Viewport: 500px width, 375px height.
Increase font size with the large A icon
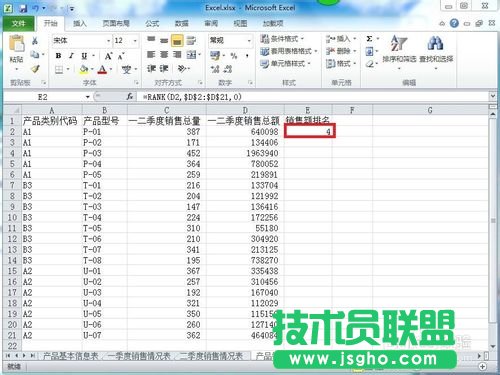coord(108,56)
